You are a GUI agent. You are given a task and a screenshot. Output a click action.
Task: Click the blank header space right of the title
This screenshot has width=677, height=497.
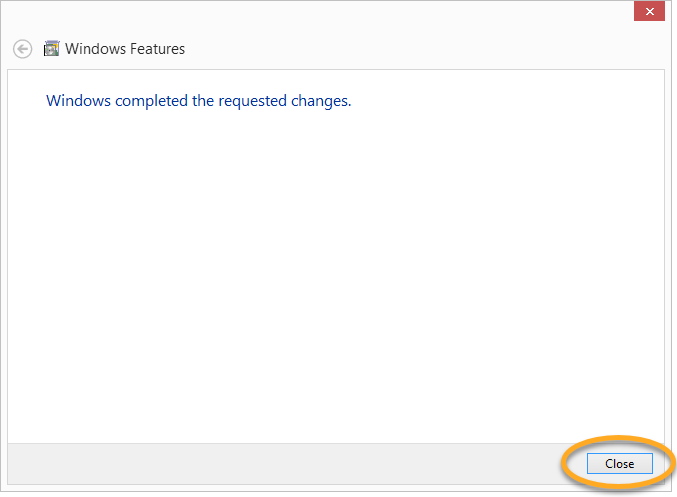click(420, 48)
